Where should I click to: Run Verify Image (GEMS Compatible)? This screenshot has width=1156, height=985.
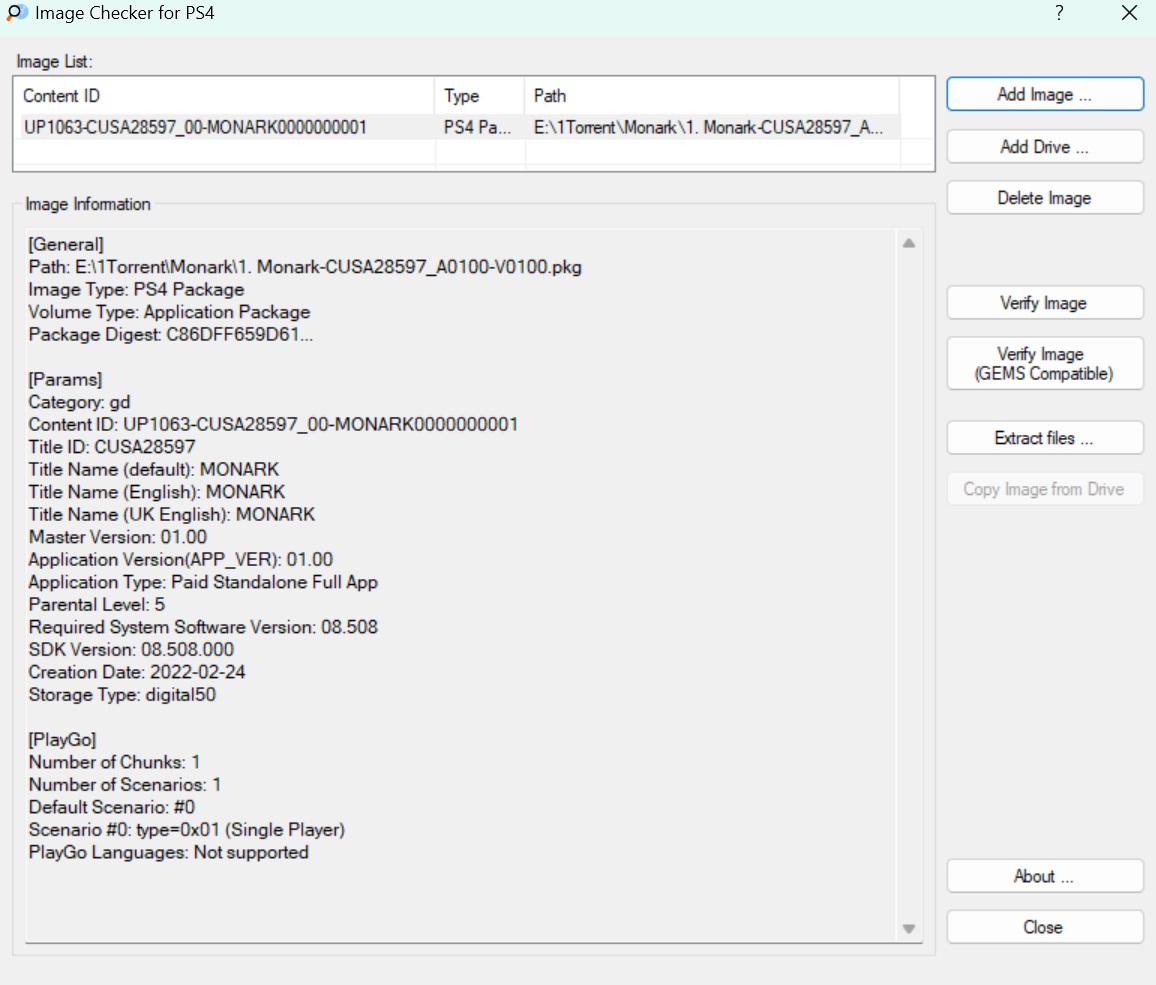pyautogui.click(x=1044, y=364)
